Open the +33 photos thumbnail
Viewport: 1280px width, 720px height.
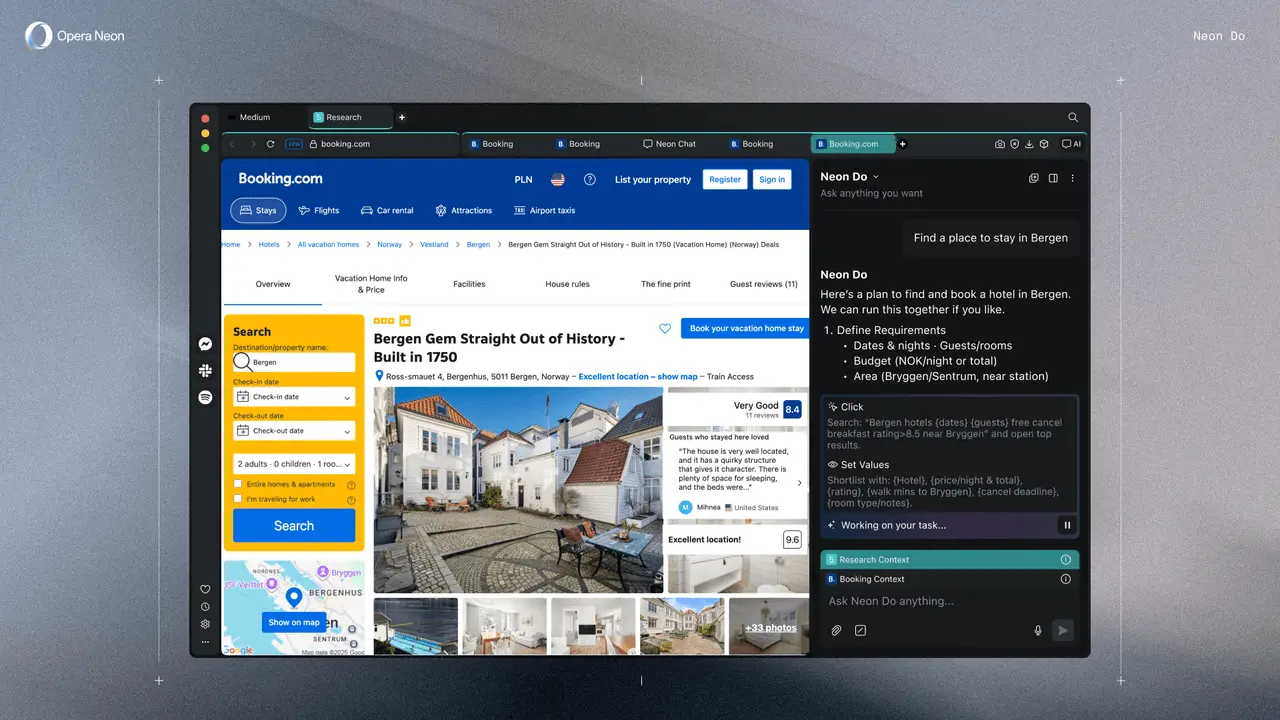pos(769,627)
